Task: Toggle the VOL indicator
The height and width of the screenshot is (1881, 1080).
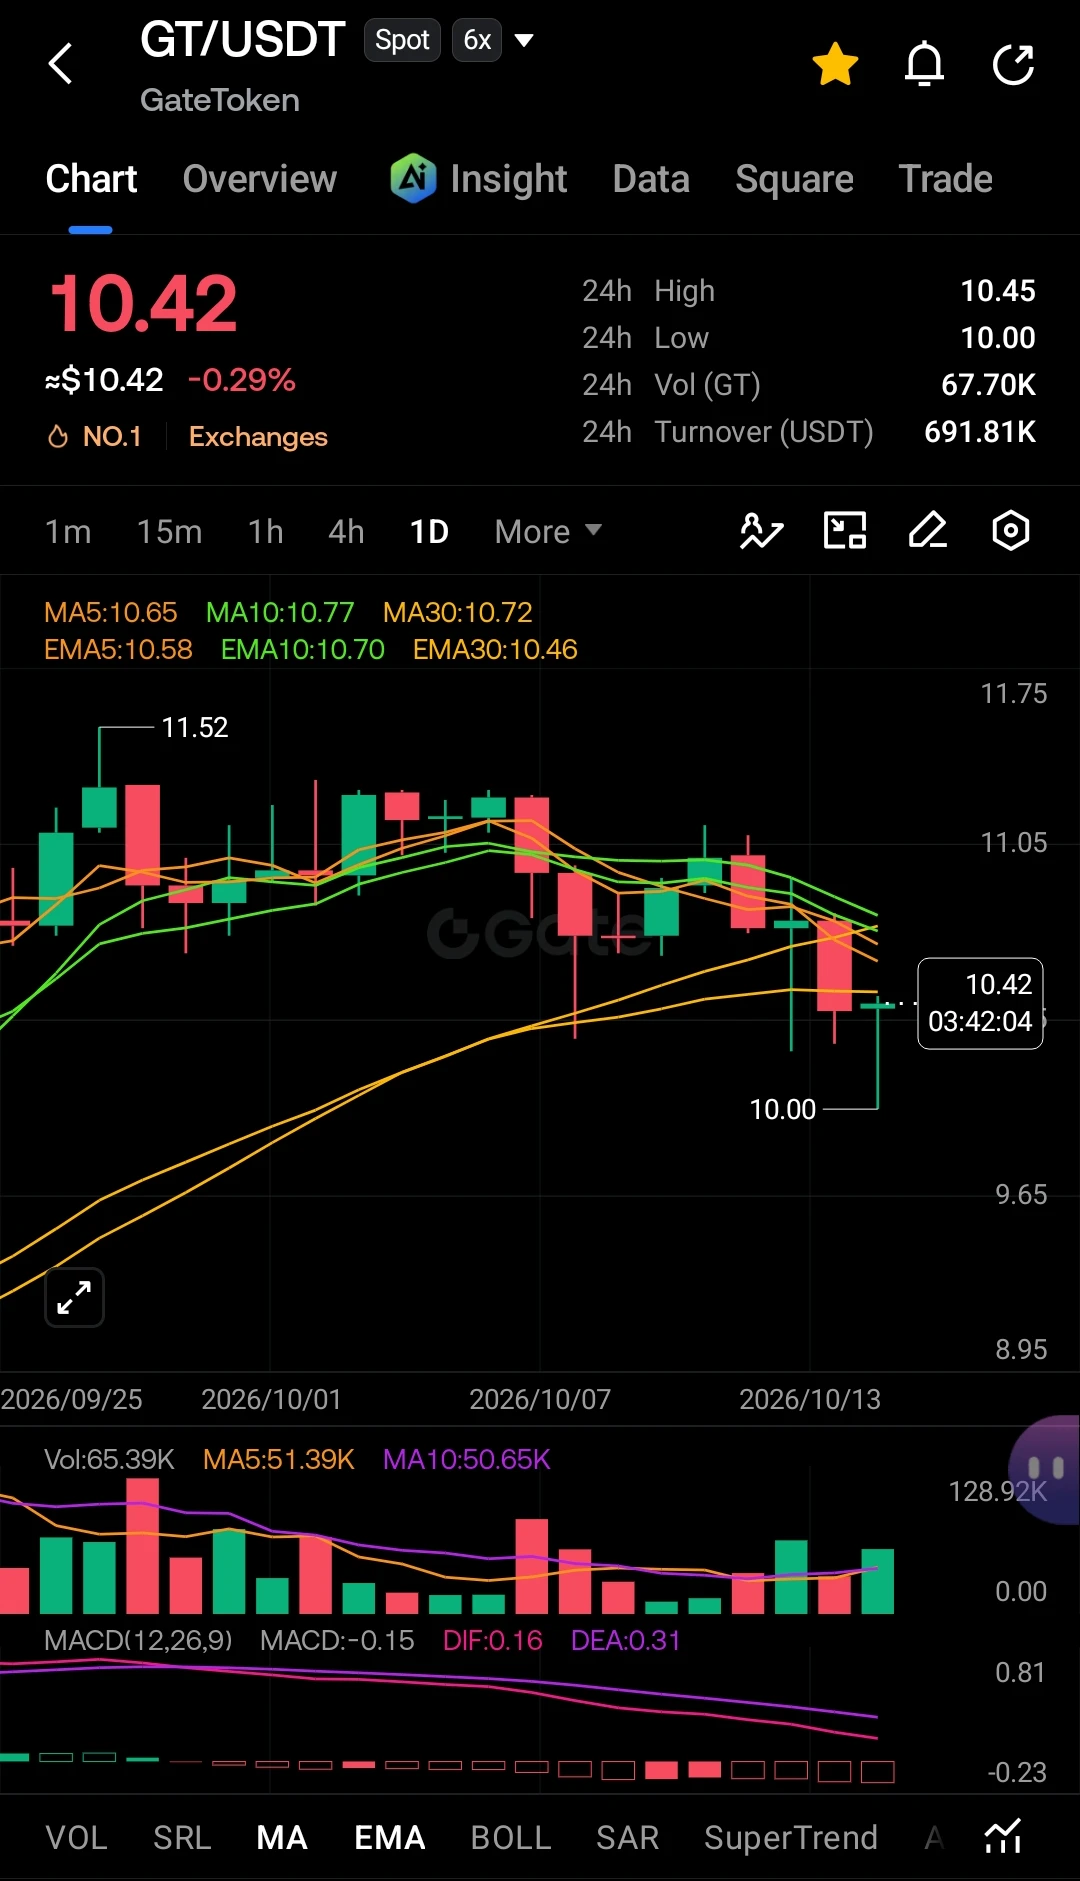Action: coord(77,1838)
